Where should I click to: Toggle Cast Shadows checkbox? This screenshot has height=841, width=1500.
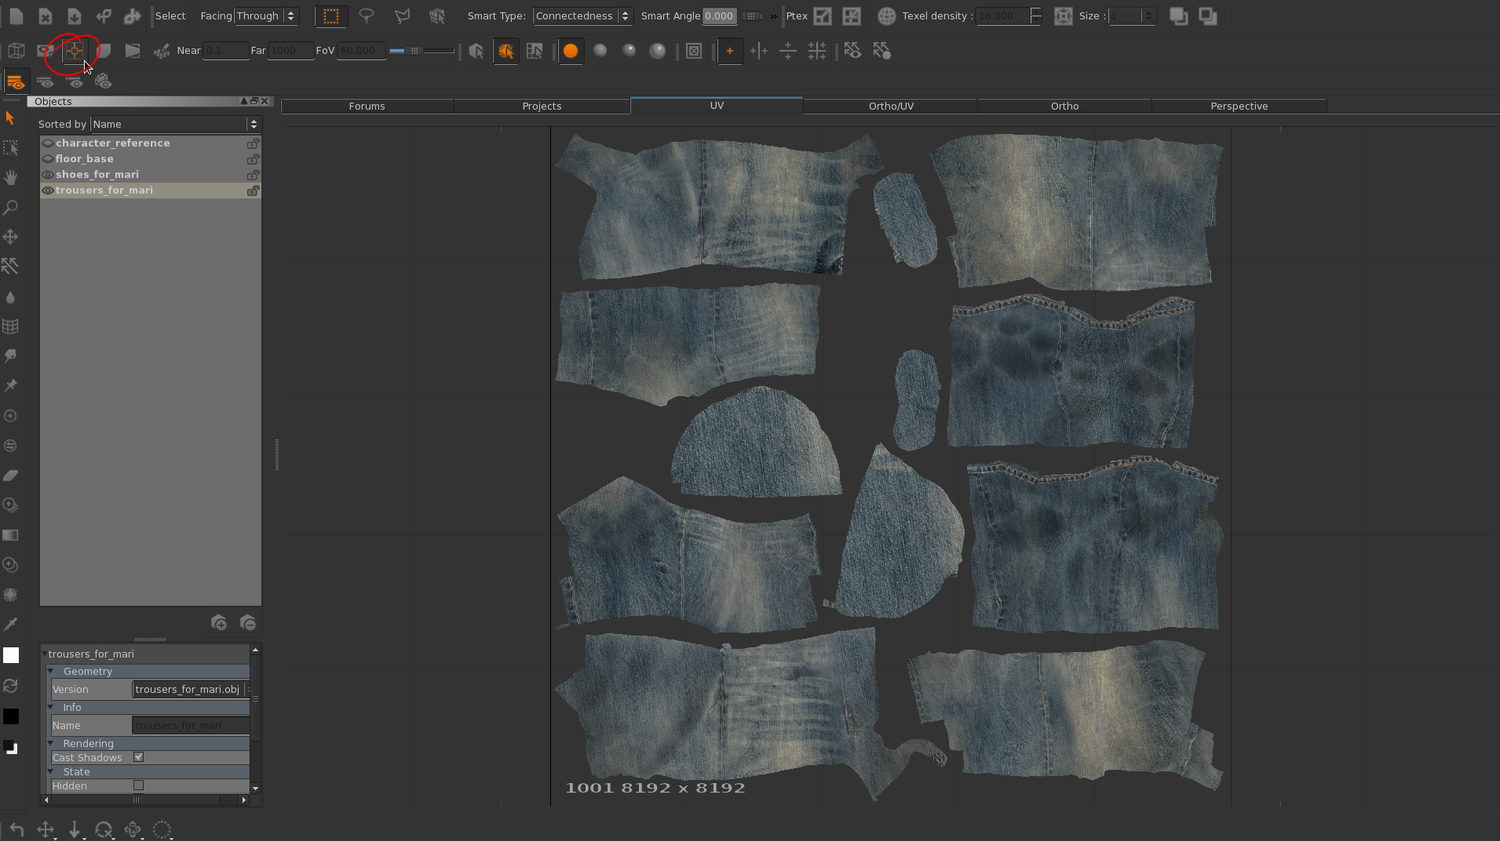point(139,757)
